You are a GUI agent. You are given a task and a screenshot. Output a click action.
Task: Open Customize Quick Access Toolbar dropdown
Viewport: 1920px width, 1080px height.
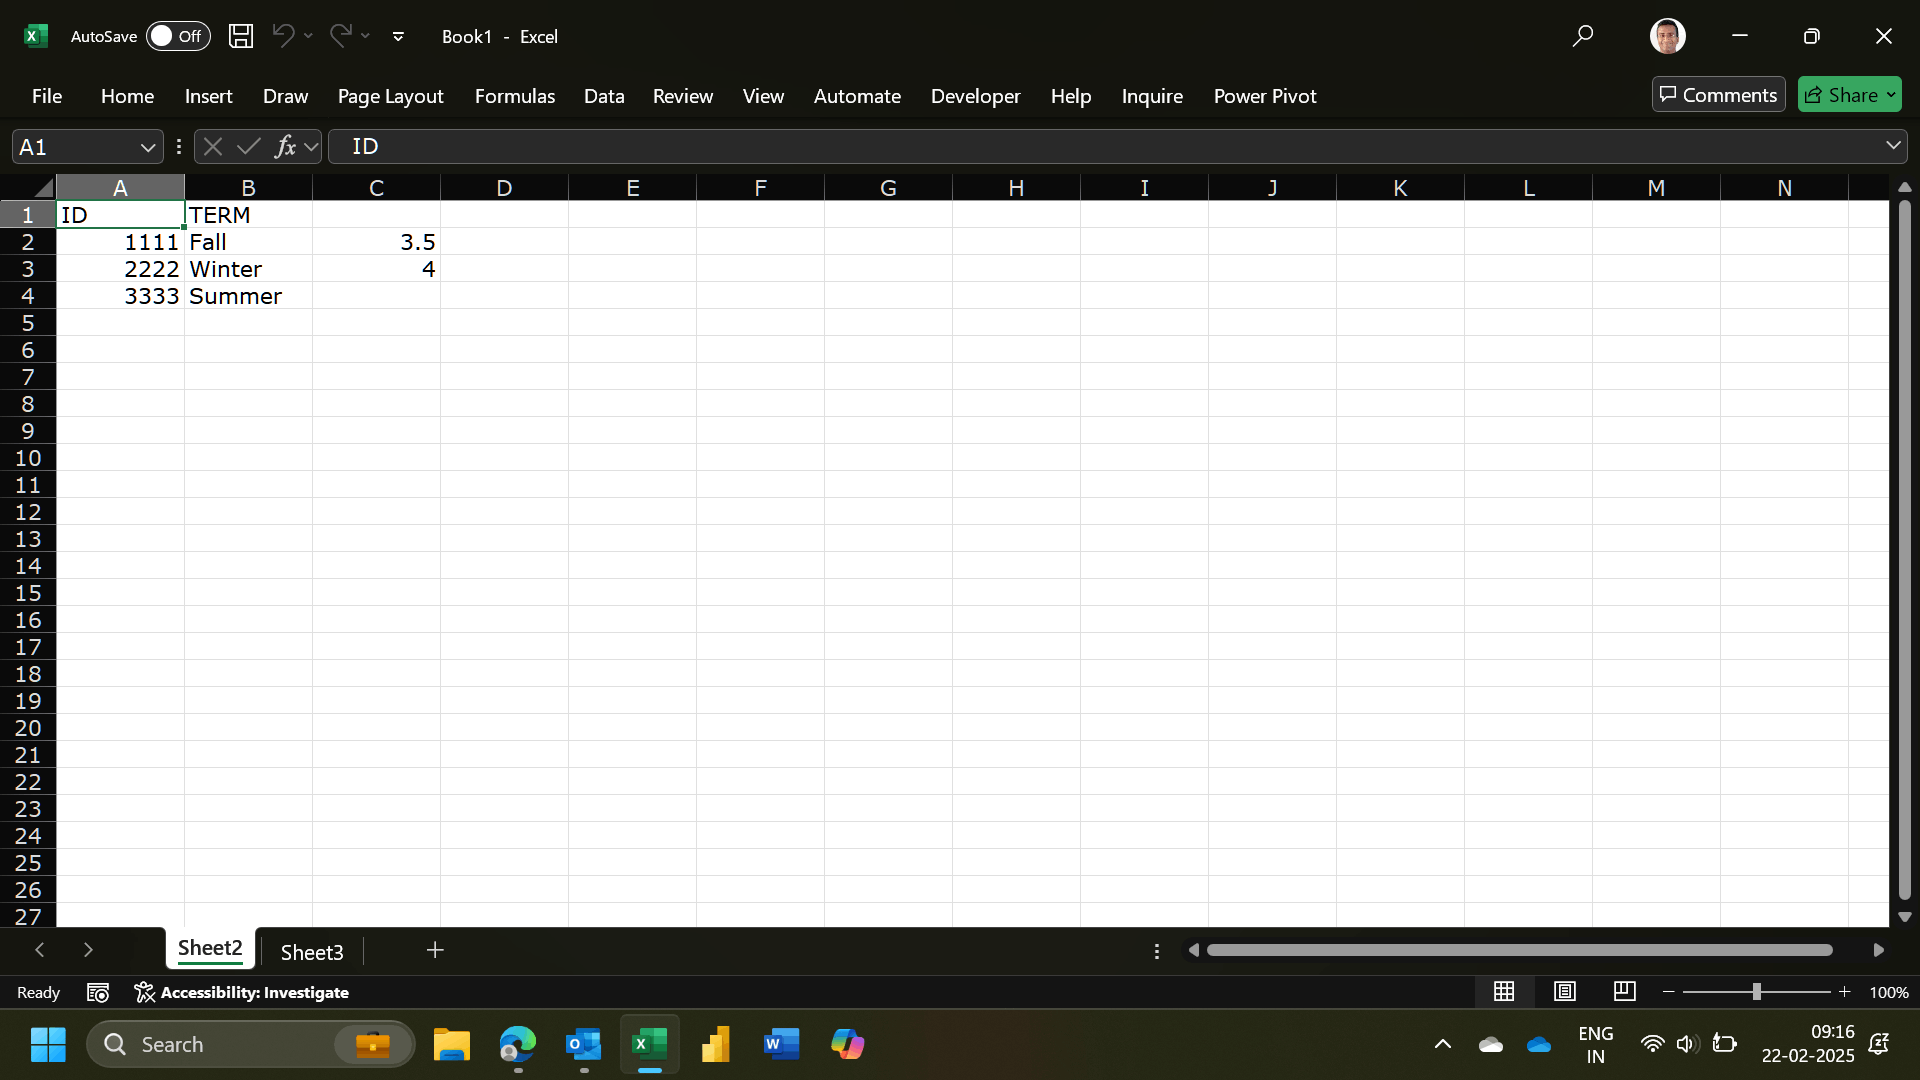pyautogui.click(x=398, y=36)
